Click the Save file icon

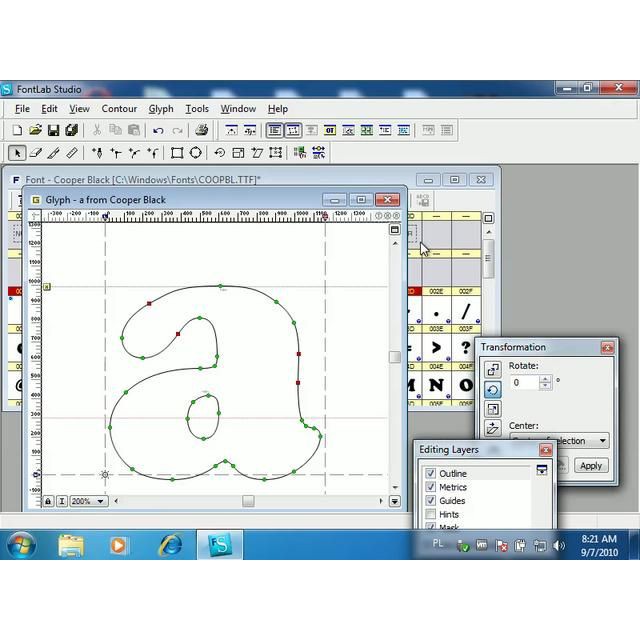point(54,130)
